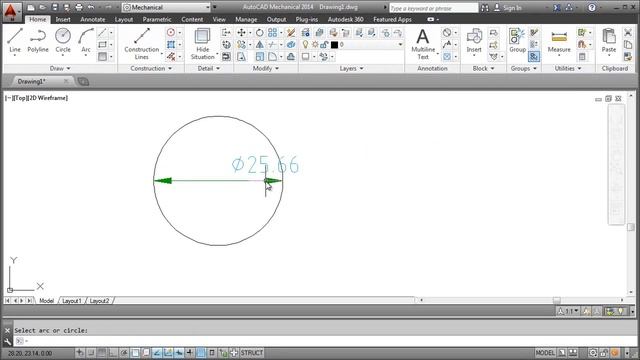
Task: Click the horizontal scrollbar thumb
Action: click(x=557, y=300)
